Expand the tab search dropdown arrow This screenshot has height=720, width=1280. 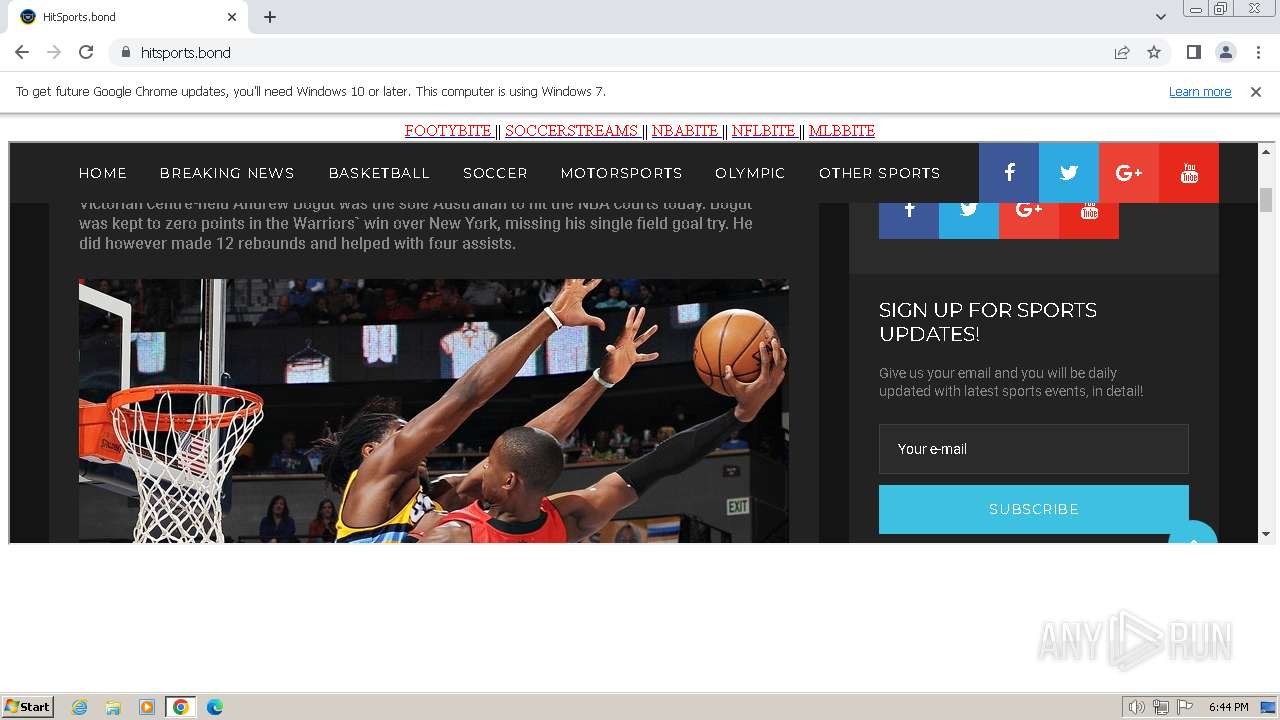coord(1160,17)
